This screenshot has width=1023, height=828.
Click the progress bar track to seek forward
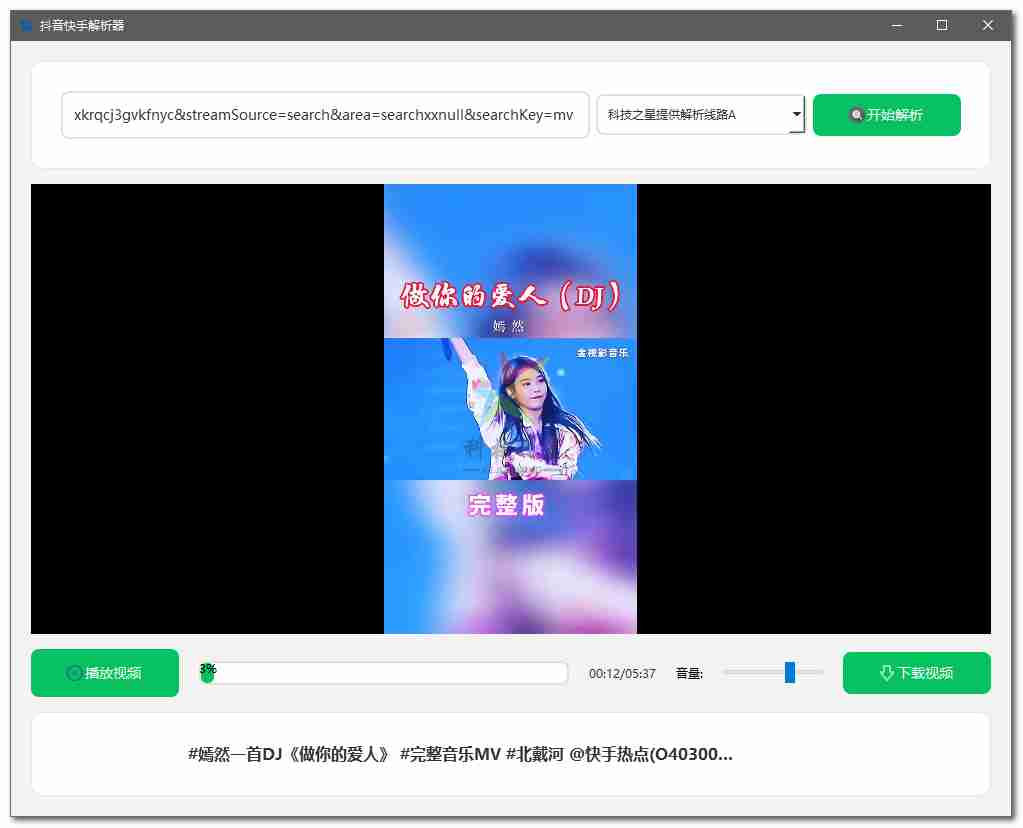[x=400, y=673]
